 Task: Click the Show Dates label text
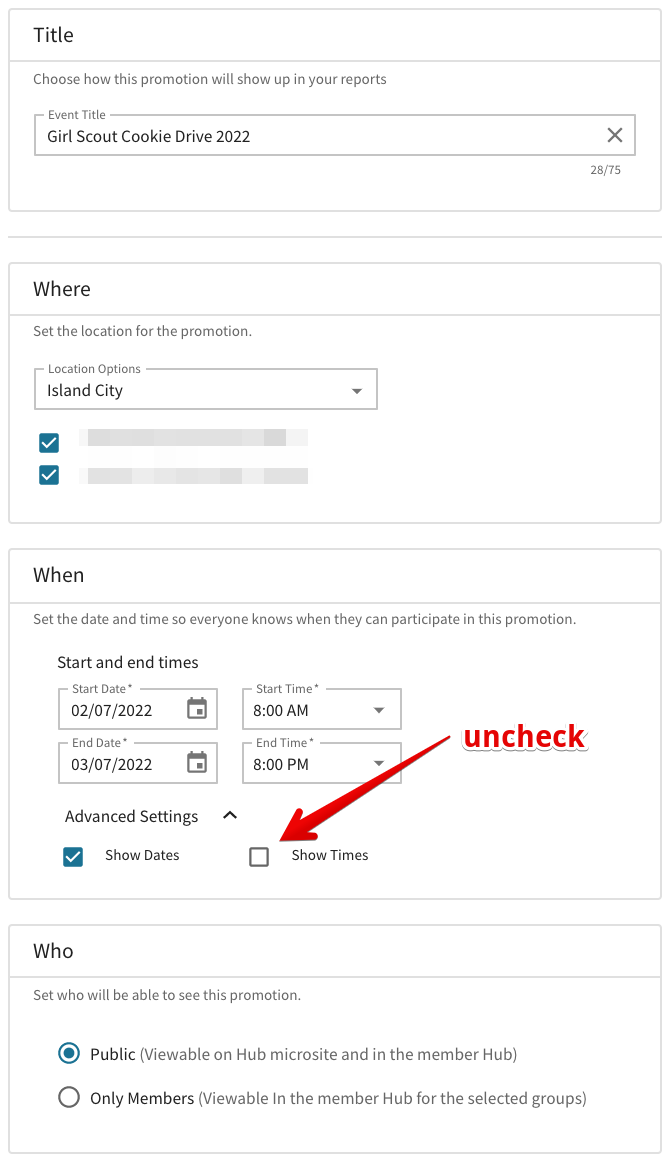point(142,855)
